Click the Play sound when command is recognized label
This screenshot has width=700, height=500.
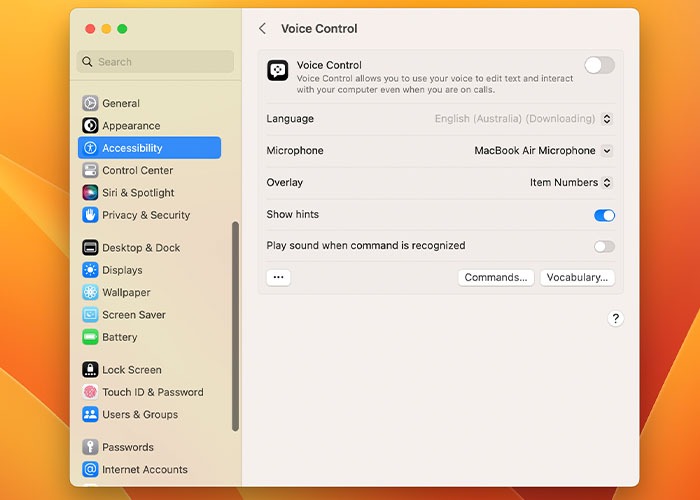coord(366,246)
